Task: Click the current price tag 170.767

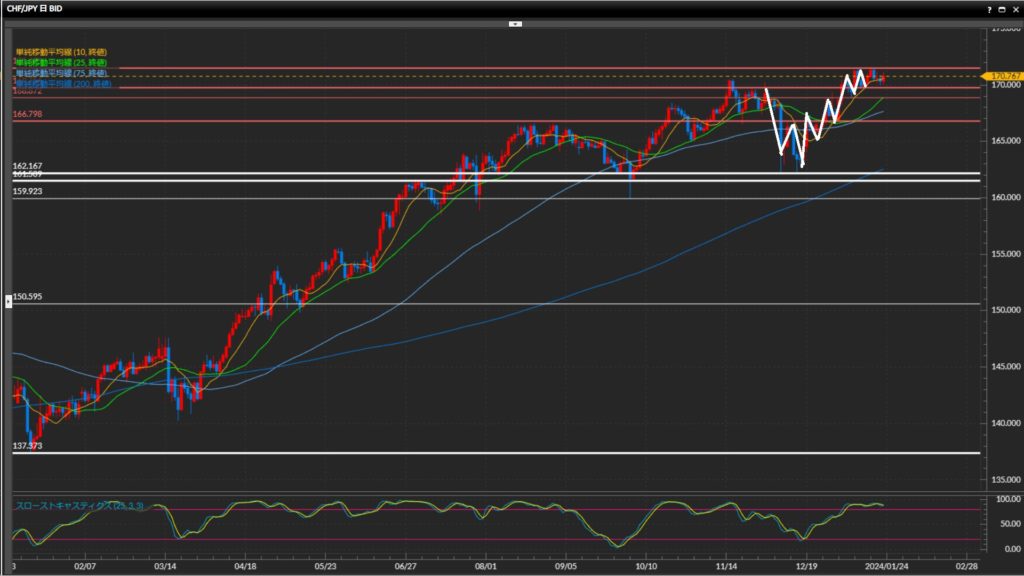Action: (1002, 76)
